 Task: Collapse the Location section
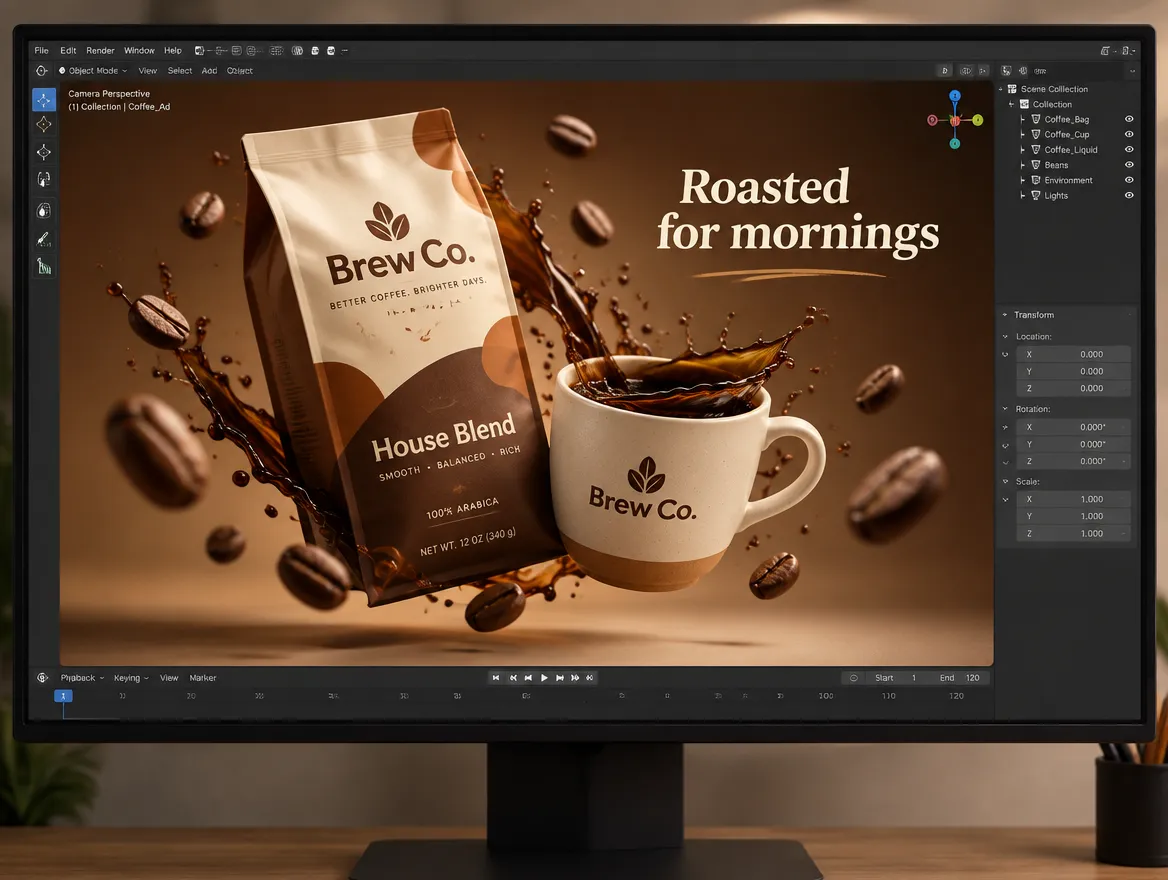tap(1005, 337)
